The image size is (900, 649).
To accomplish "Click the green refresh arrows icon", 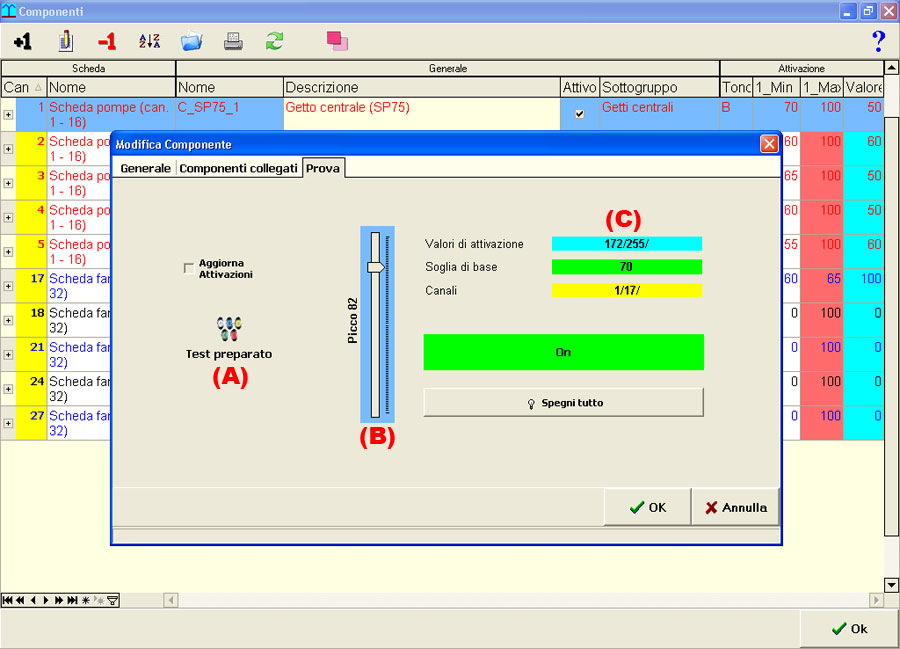I will tap(274, 41).
